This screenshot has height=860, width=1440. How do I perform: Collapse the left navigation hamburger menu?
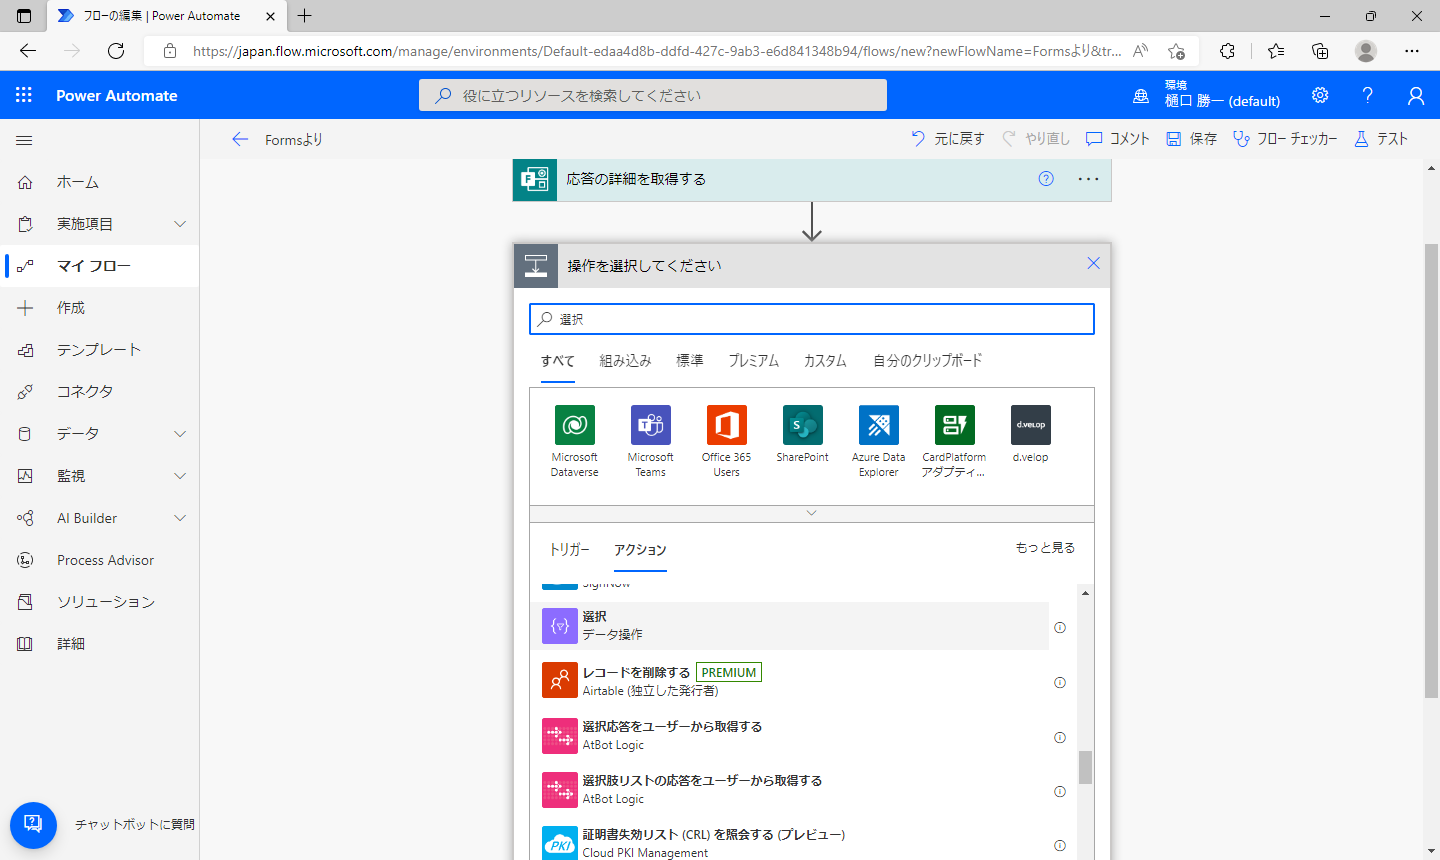point(25,141)
